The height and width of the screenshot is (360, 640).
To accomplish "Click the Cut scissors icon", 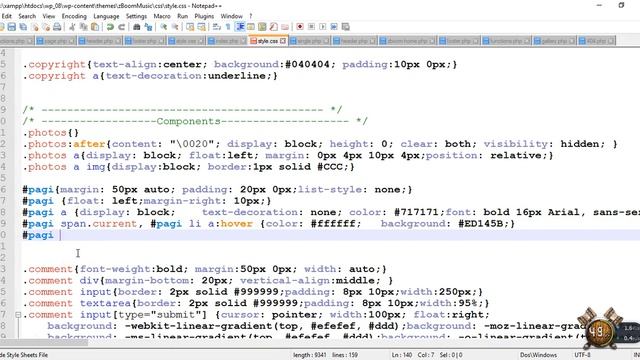I will click(72, 27).
